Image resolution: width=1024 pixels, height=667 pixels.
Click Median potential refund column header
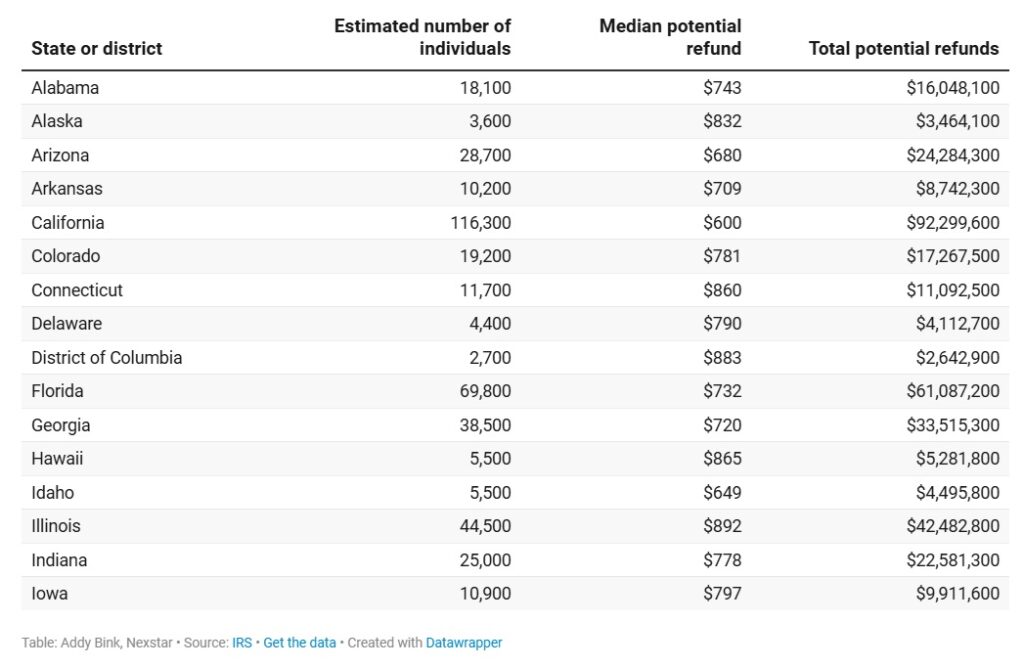pyautogui.click(x=670, y=37)
